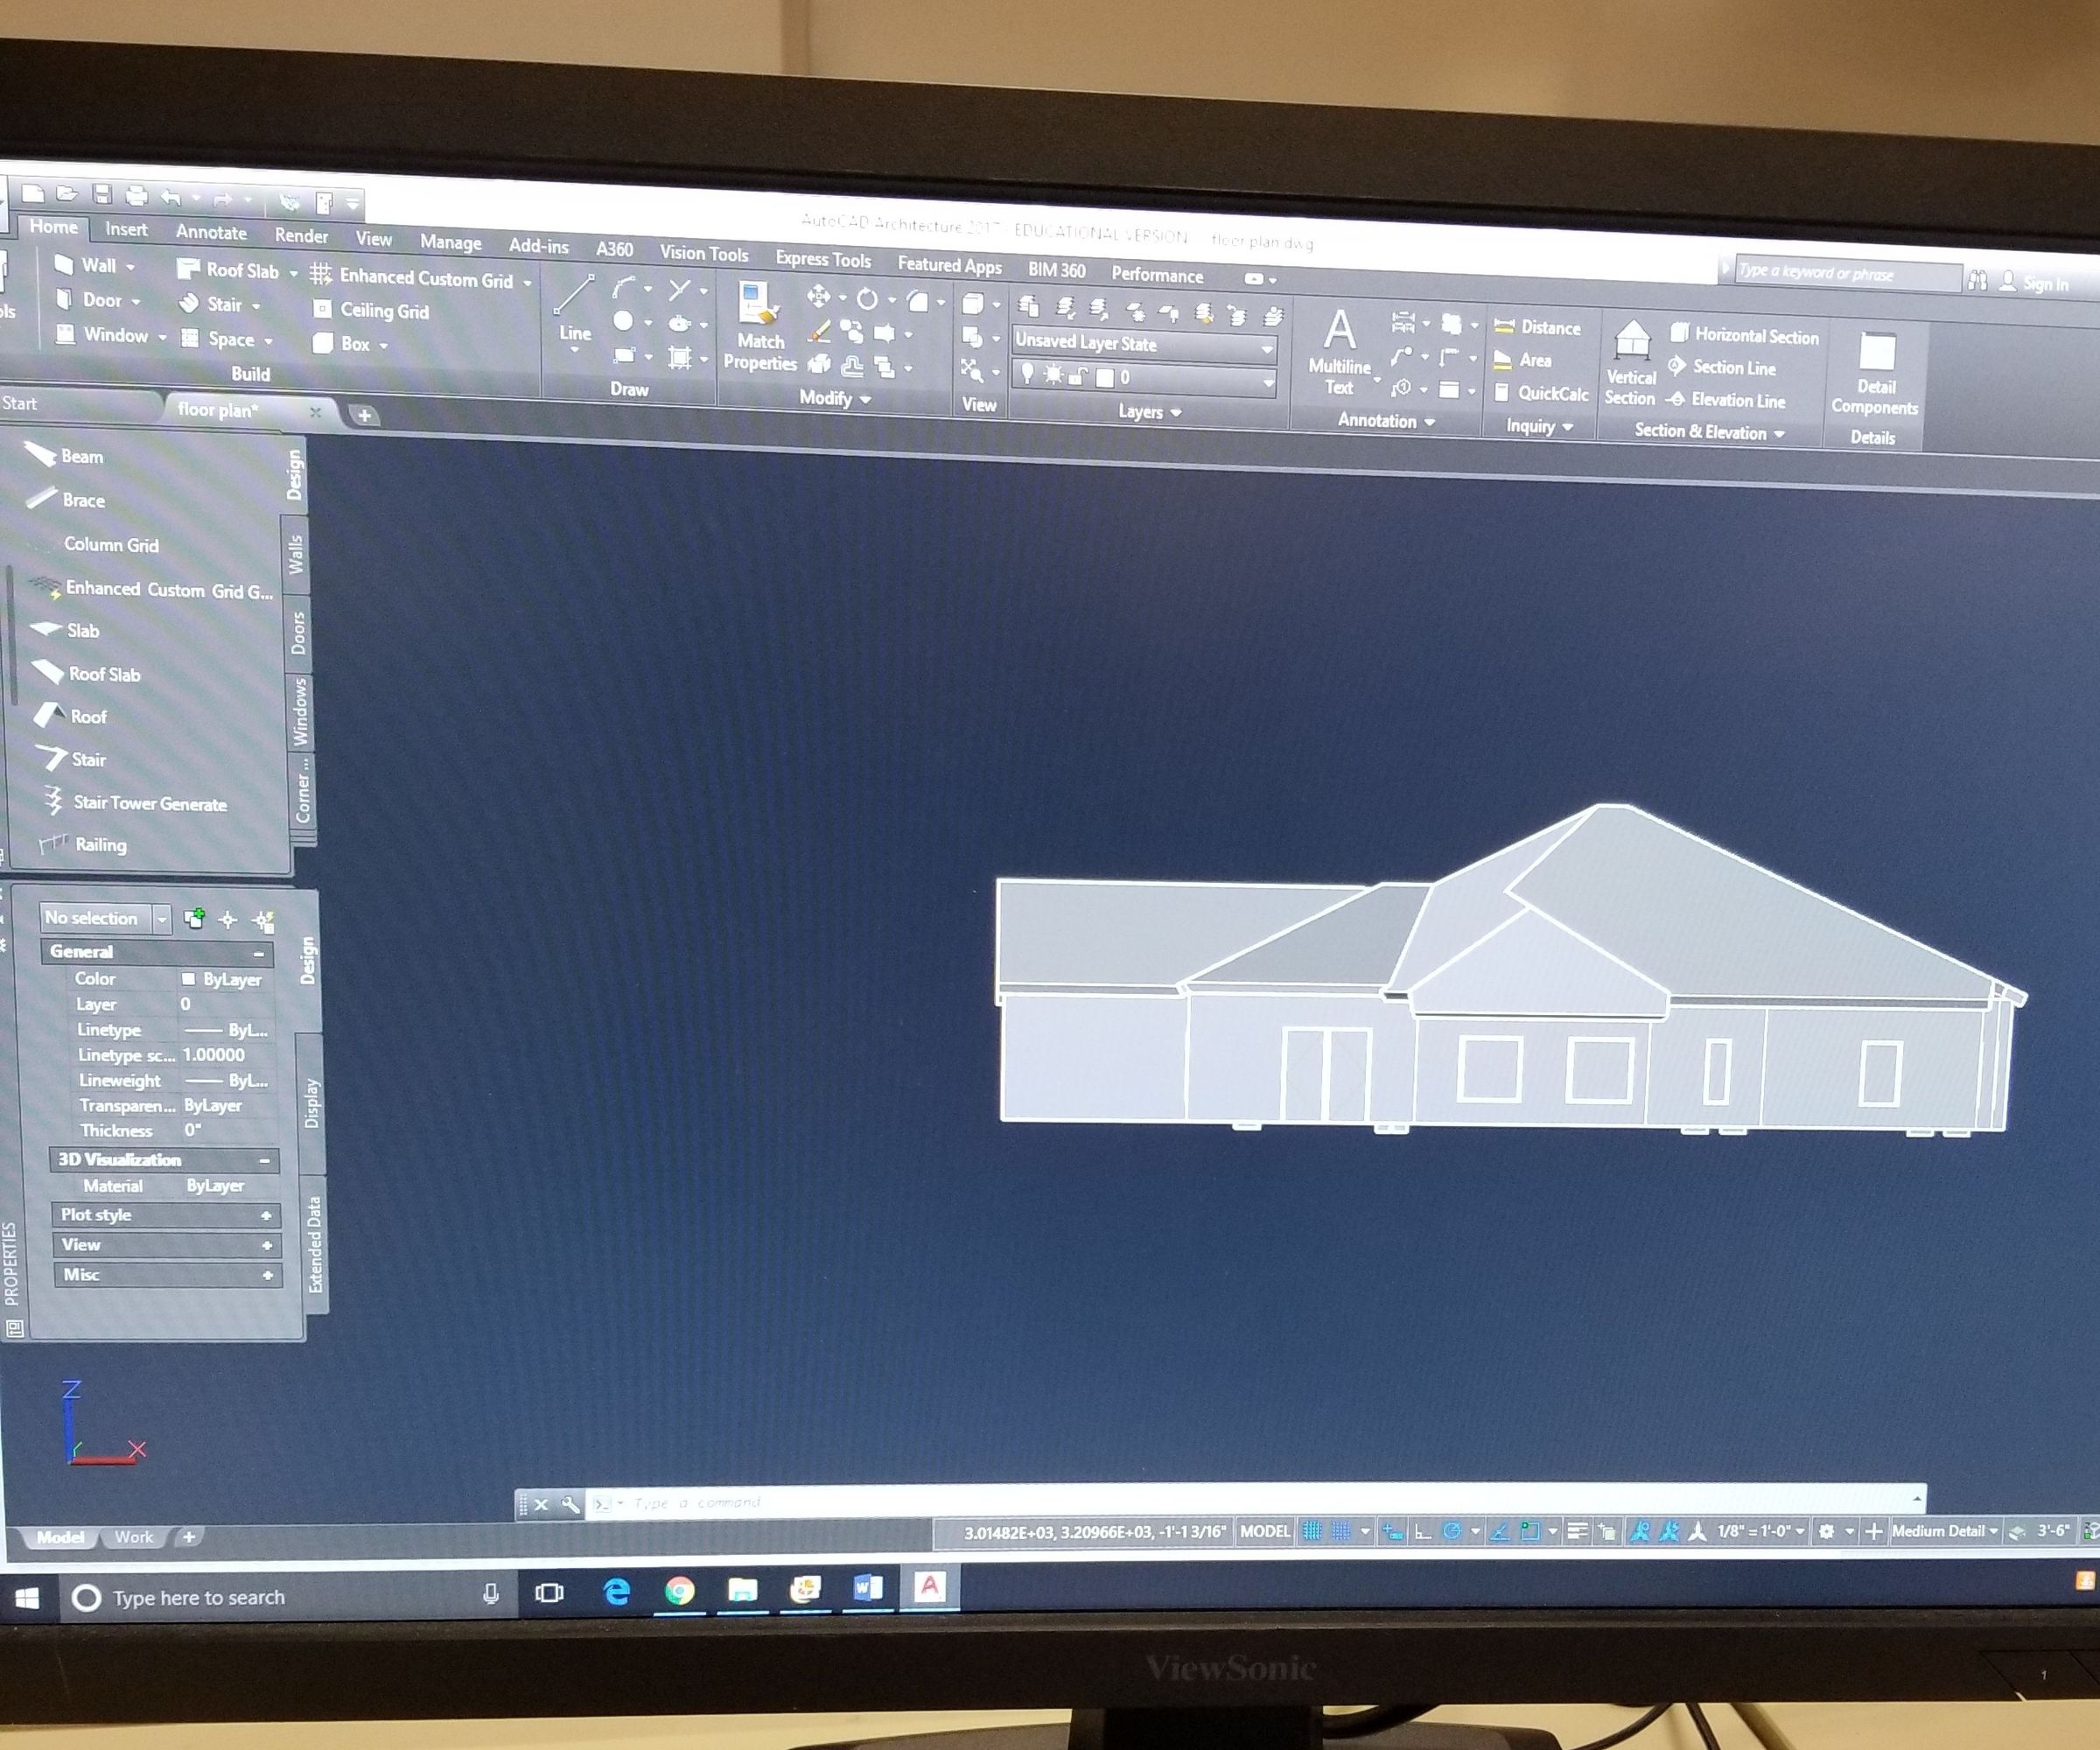
Task: Toggle the grid display in status bar
Action: tap(1313, 1531)
